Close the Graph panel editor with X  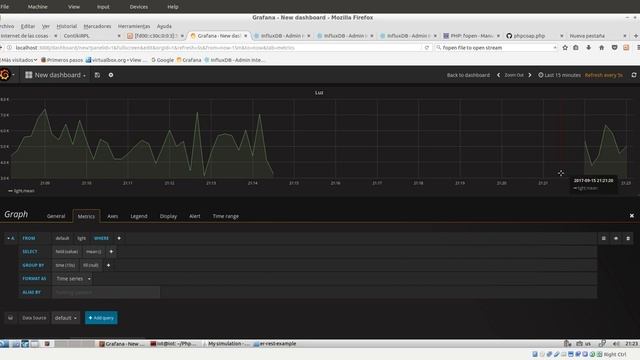click(x=632, y=216)
